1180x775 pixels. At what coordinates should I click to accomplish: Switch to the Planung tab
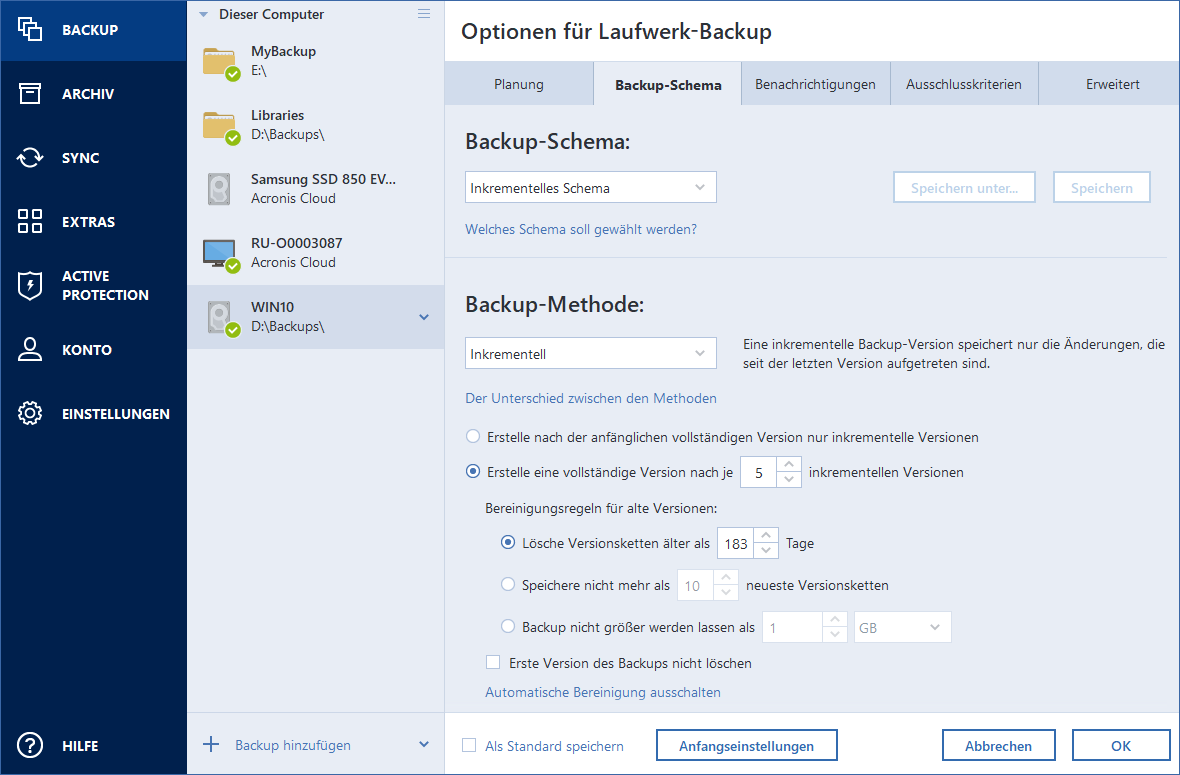(519, 84)
